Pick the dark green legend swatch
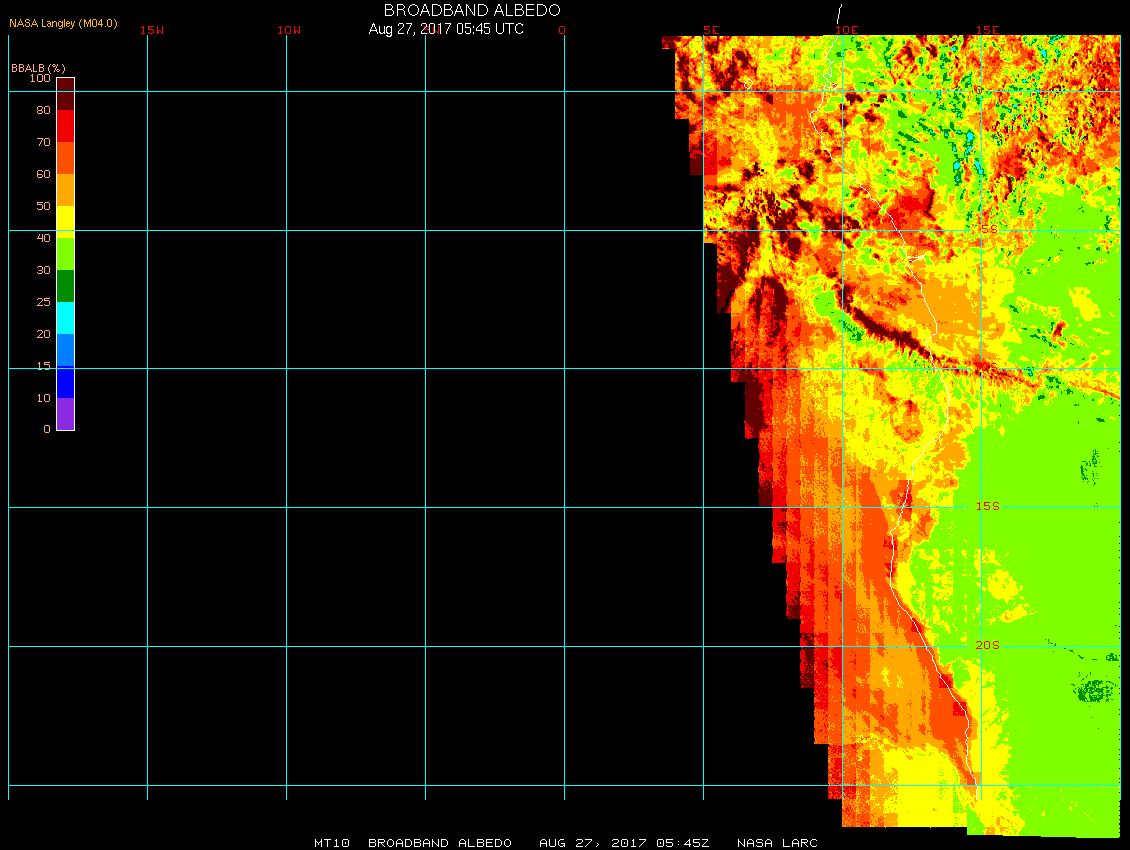The height and width of the screenshot is (850, 1130). coord(65,286)
